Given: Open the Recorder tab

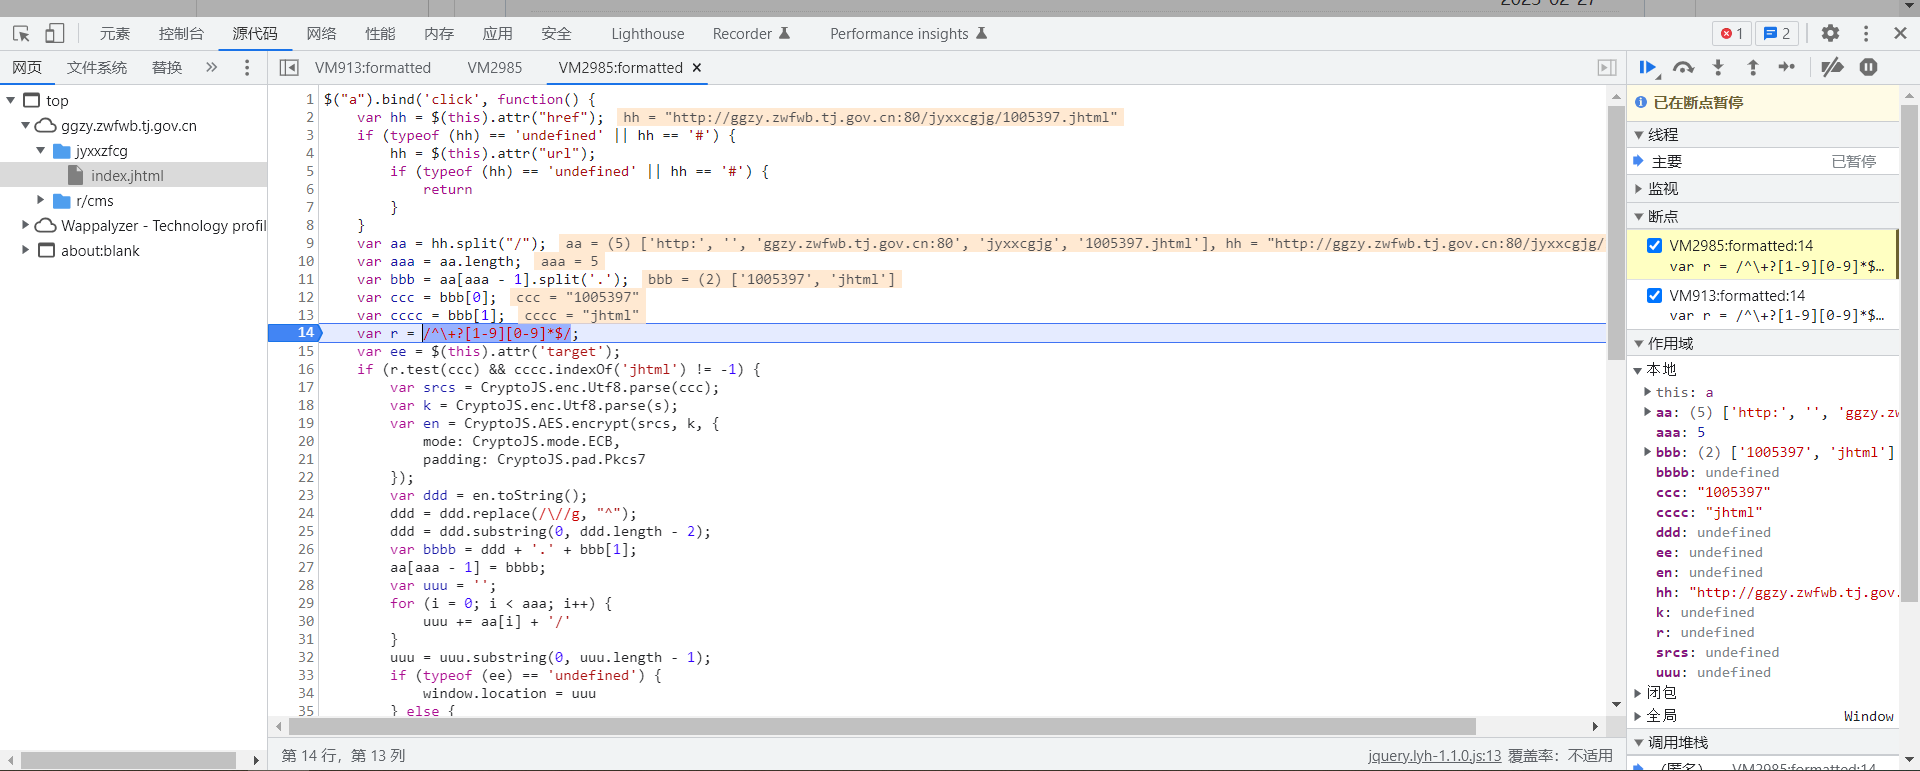Looking at the screenshot, I should coord(751,34).
